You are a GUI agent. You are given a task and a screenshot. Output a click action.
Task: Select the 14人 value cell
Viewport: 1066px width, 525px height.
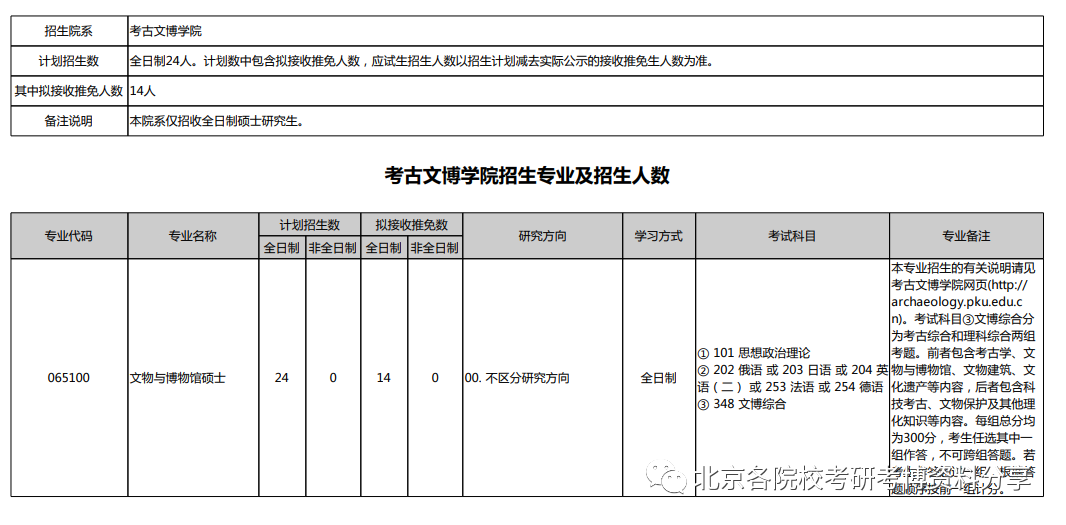(585, 91)
